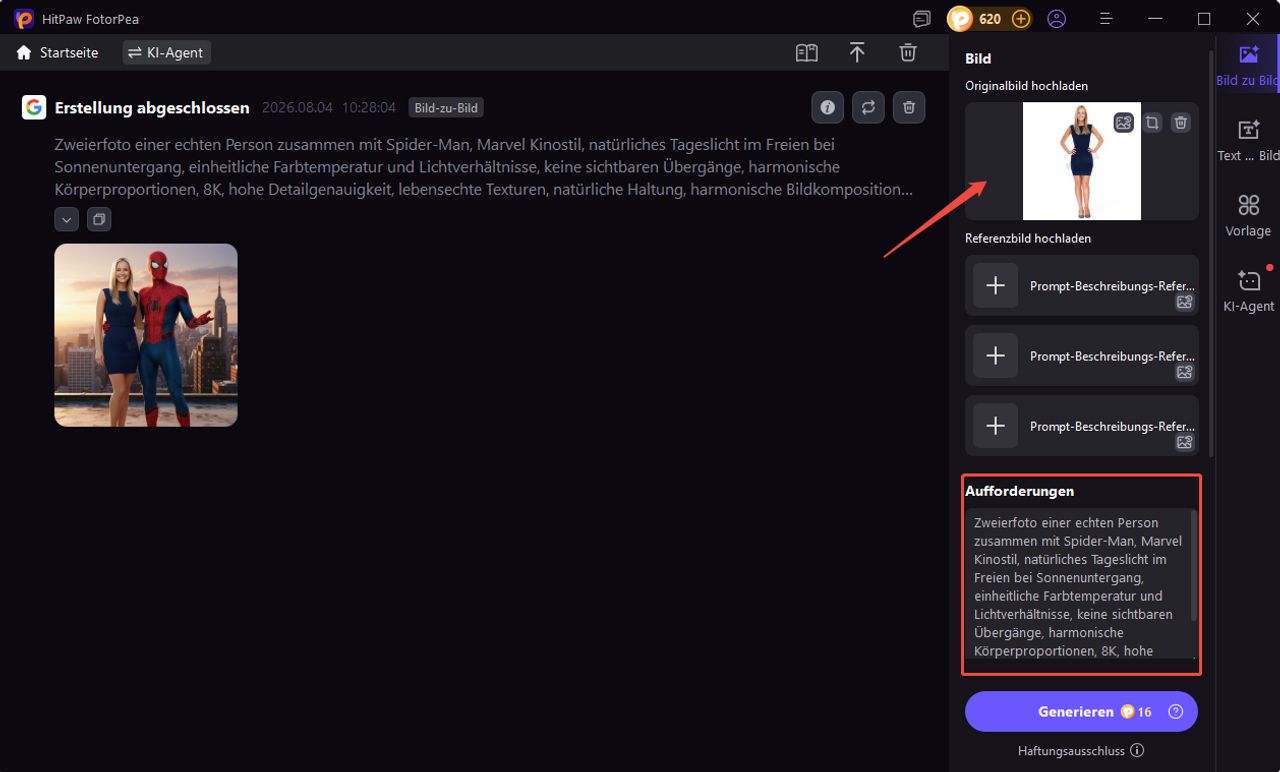The width and height of the screenshot is (1280, 772).
Task: Click the help icon on Generieren button
Action: click(x=1176, y=712)
